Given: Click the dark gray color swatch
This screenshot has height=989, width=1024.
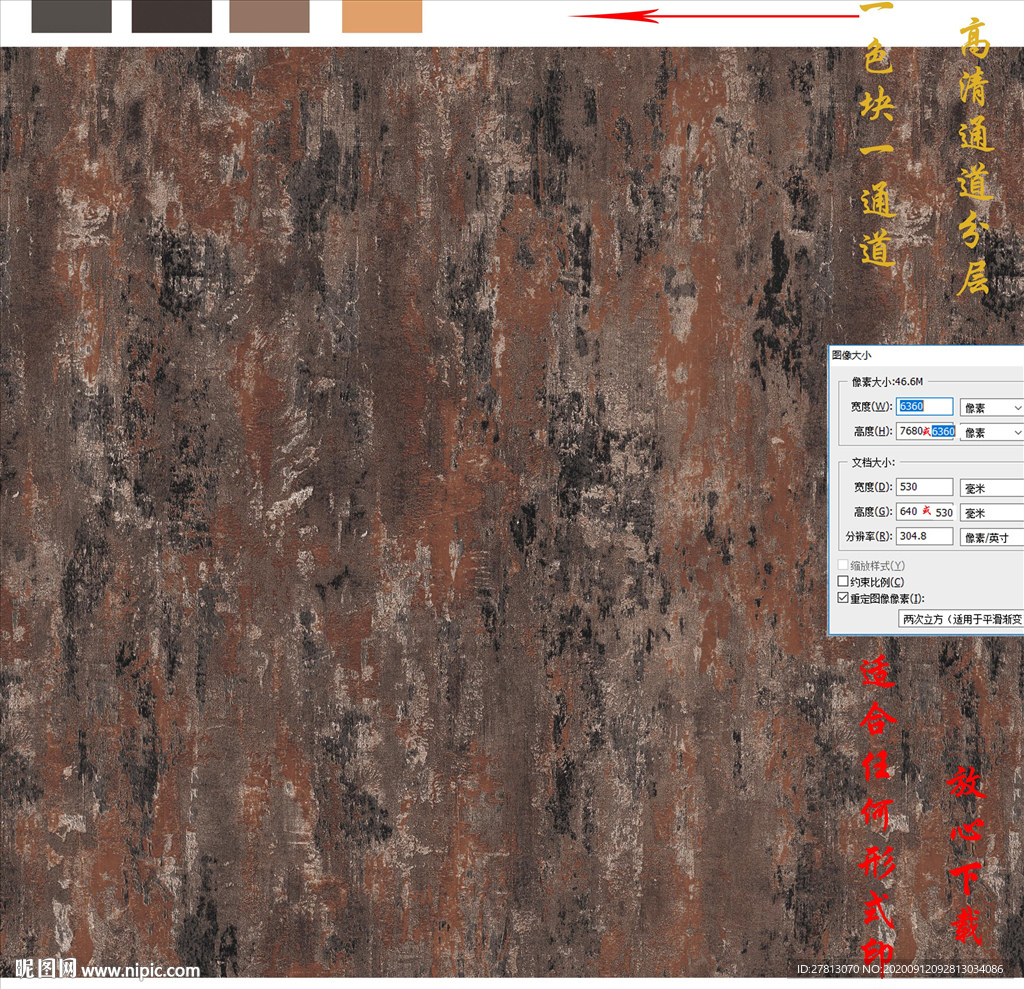Looking at the screenshot, I should (71, 16).
